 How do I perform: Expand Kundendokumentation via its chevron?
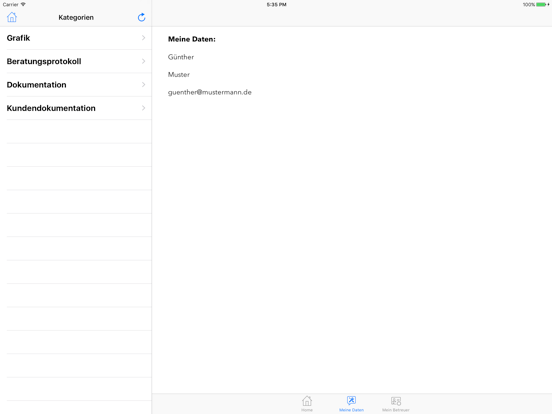(x=143, y=108)
